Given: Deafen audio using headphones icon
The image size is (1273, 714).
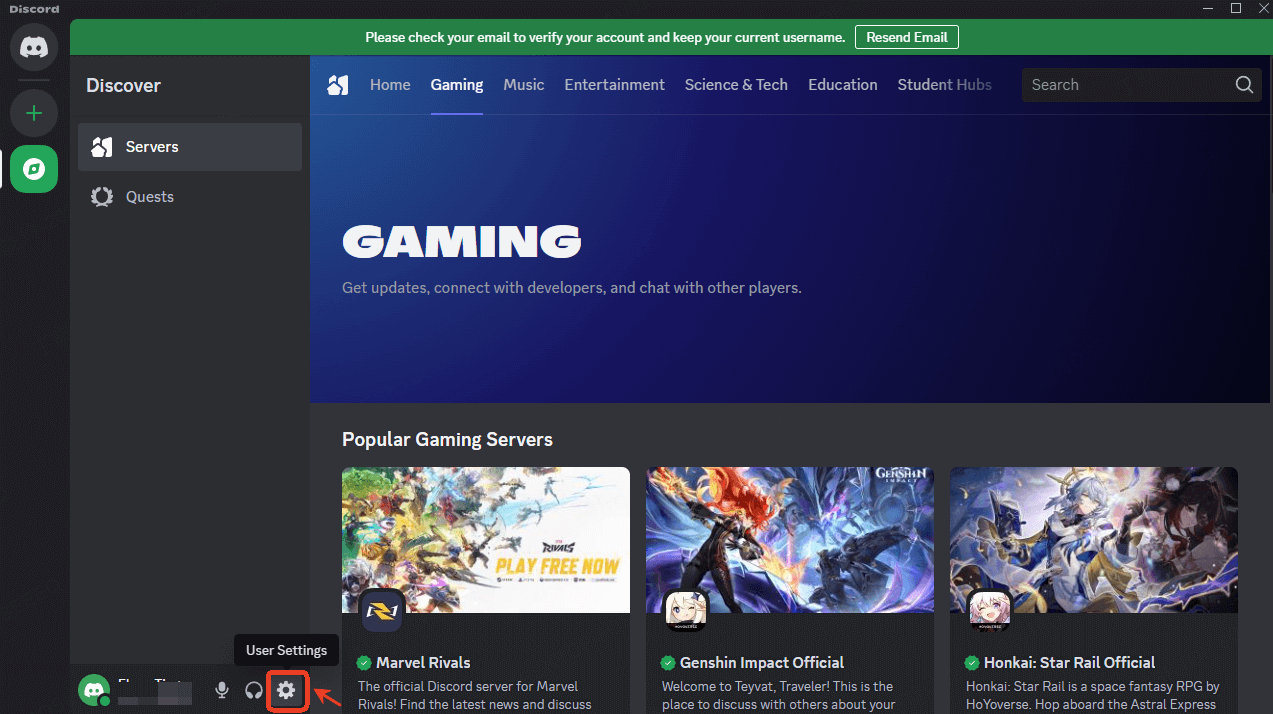Looking at the screenshot, I should click(x=254, y=690).
